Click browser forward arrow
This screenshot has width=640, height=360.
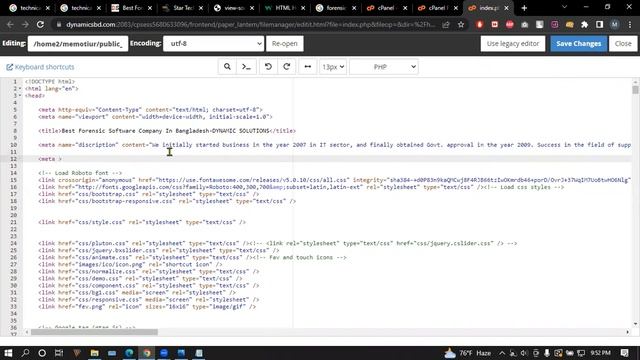25,24
